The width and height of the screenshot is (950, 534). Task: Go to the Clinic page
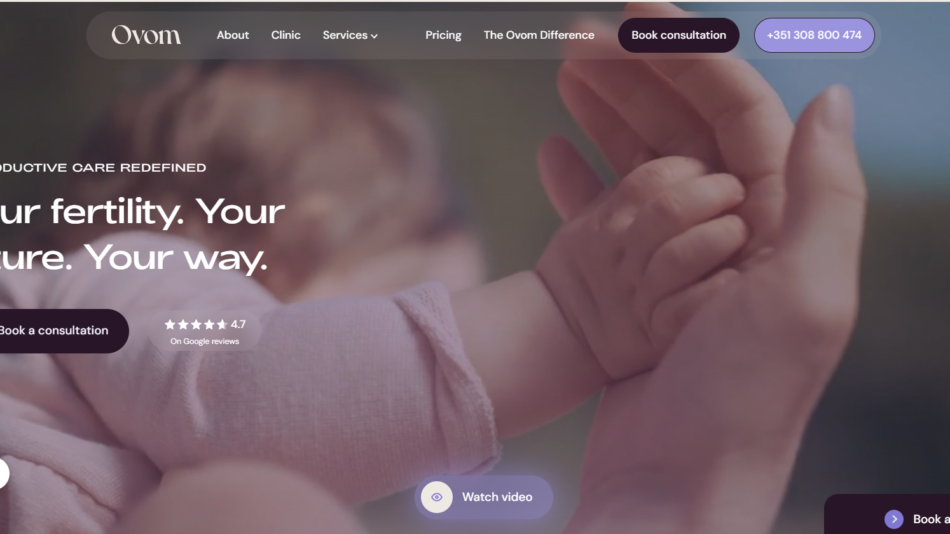(x=285, y=35)
